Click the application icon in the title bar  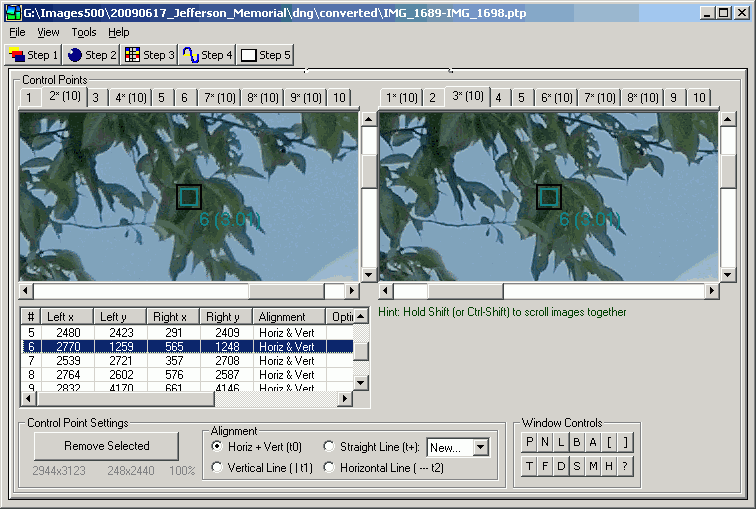point(14,13)
